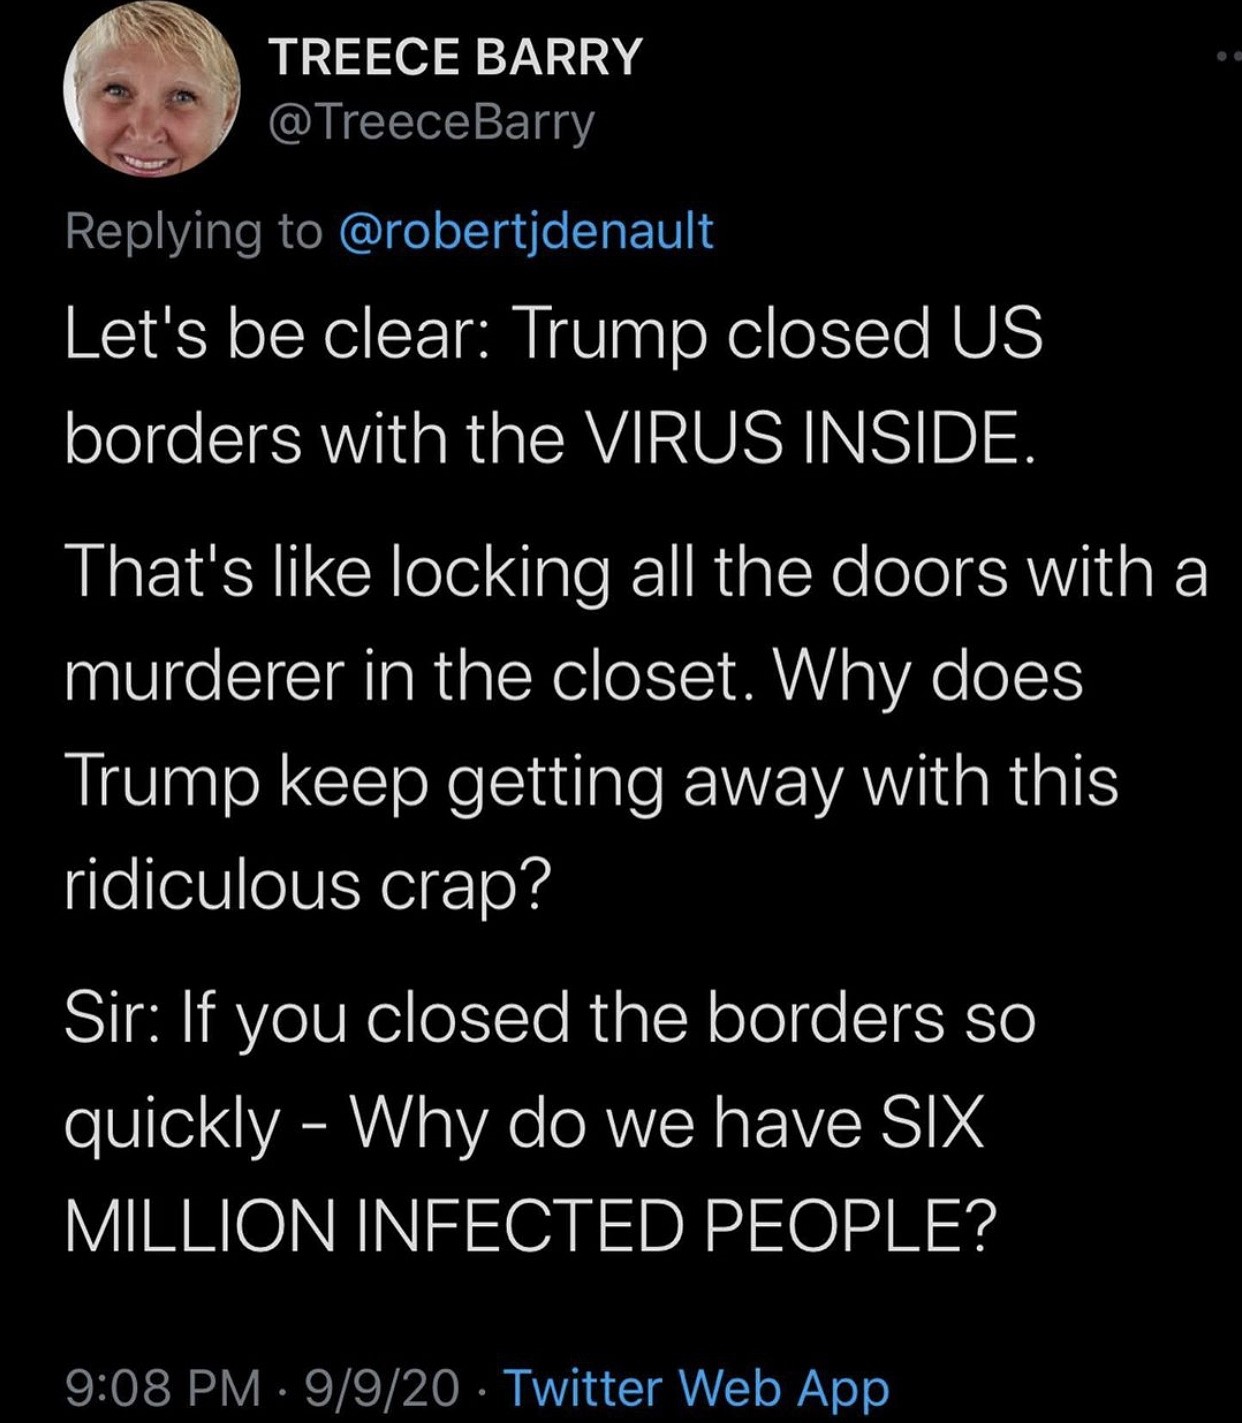Click the words "Trump closed US"

(x=778, y=333)
